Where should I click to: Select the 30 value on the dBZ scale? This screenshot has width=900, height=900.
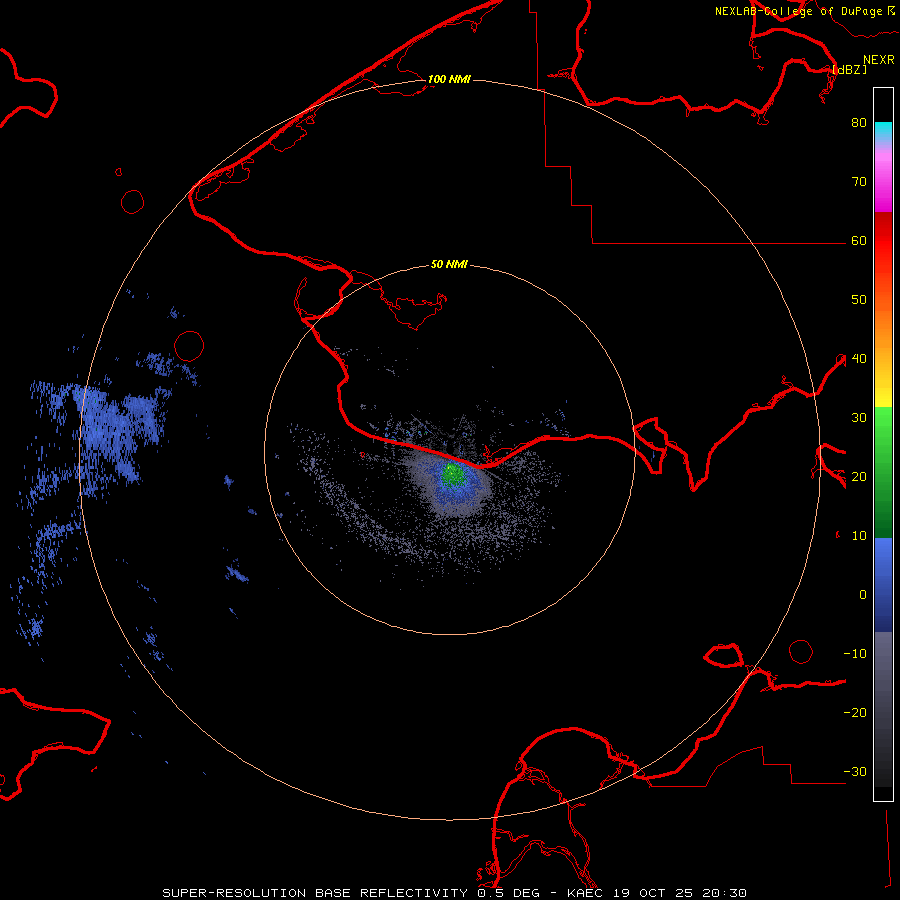(859, 418)
